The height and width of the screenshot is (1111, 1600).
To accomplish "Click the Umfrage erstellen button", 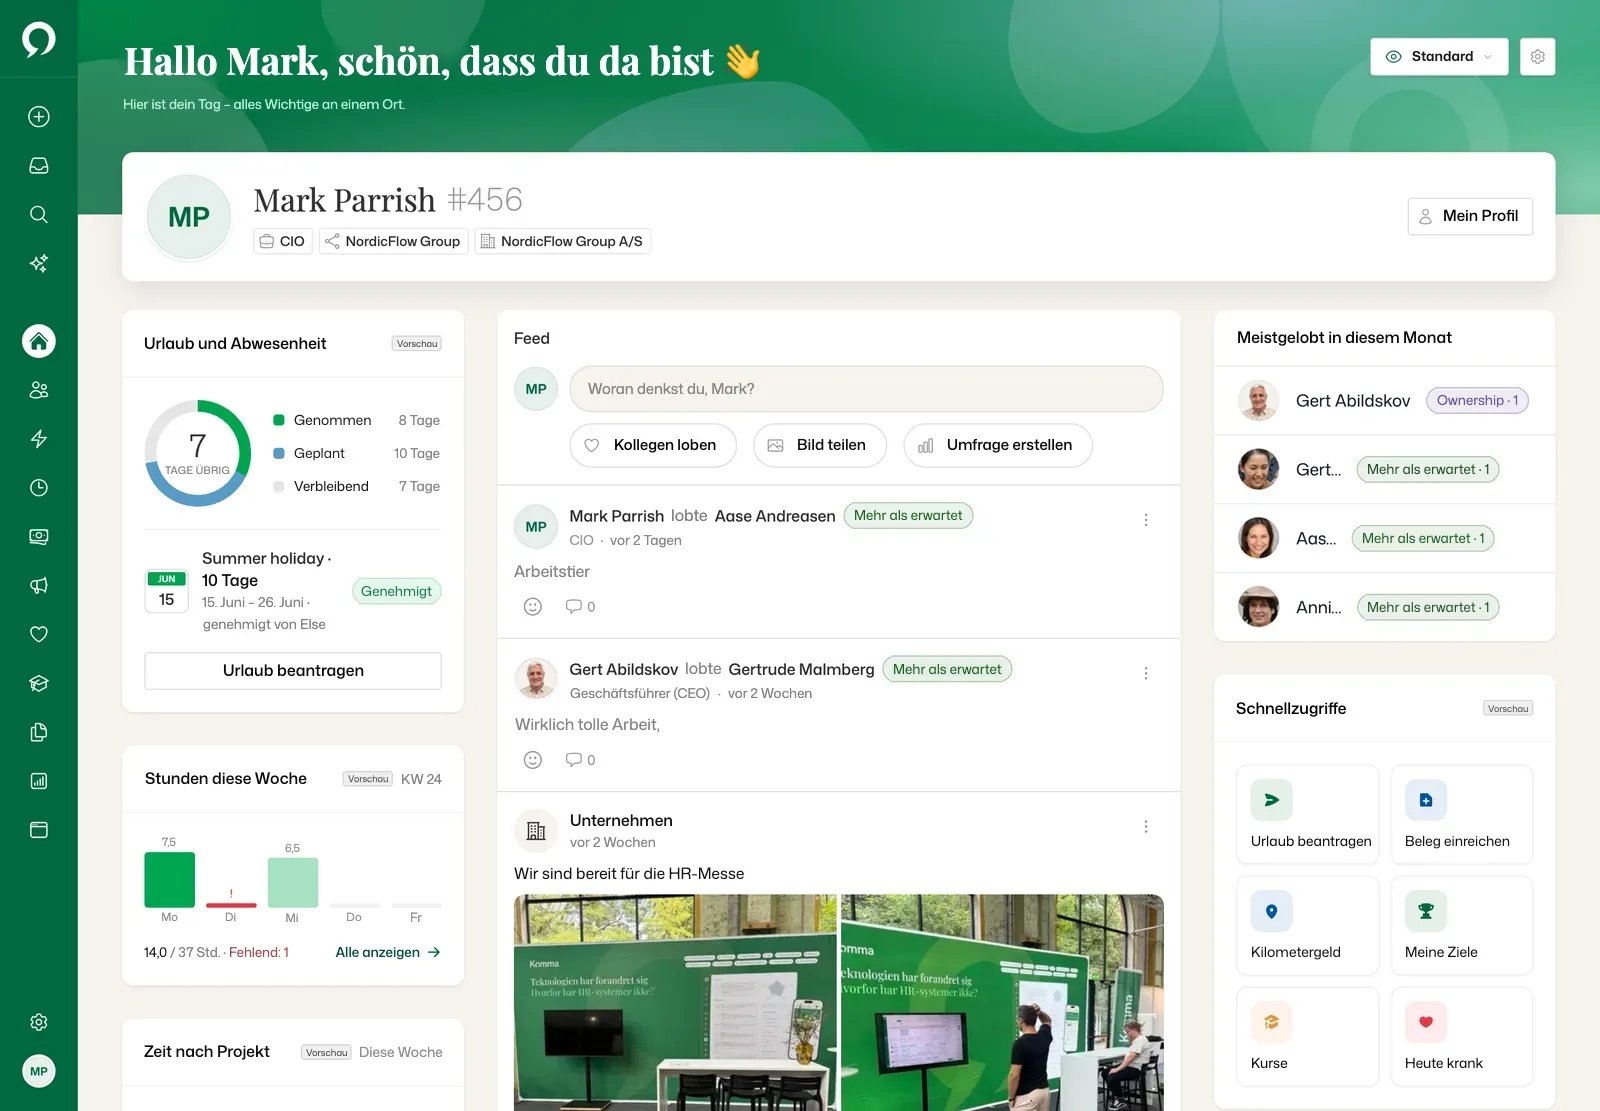I will [998, 445].
